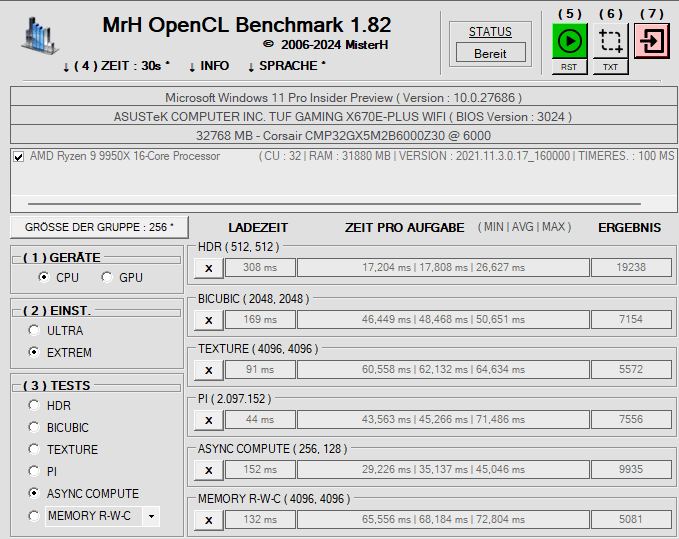Click the MEMORY R-W-C timing field 65,556 ms
679x539 pixels.
click(443, 520)
